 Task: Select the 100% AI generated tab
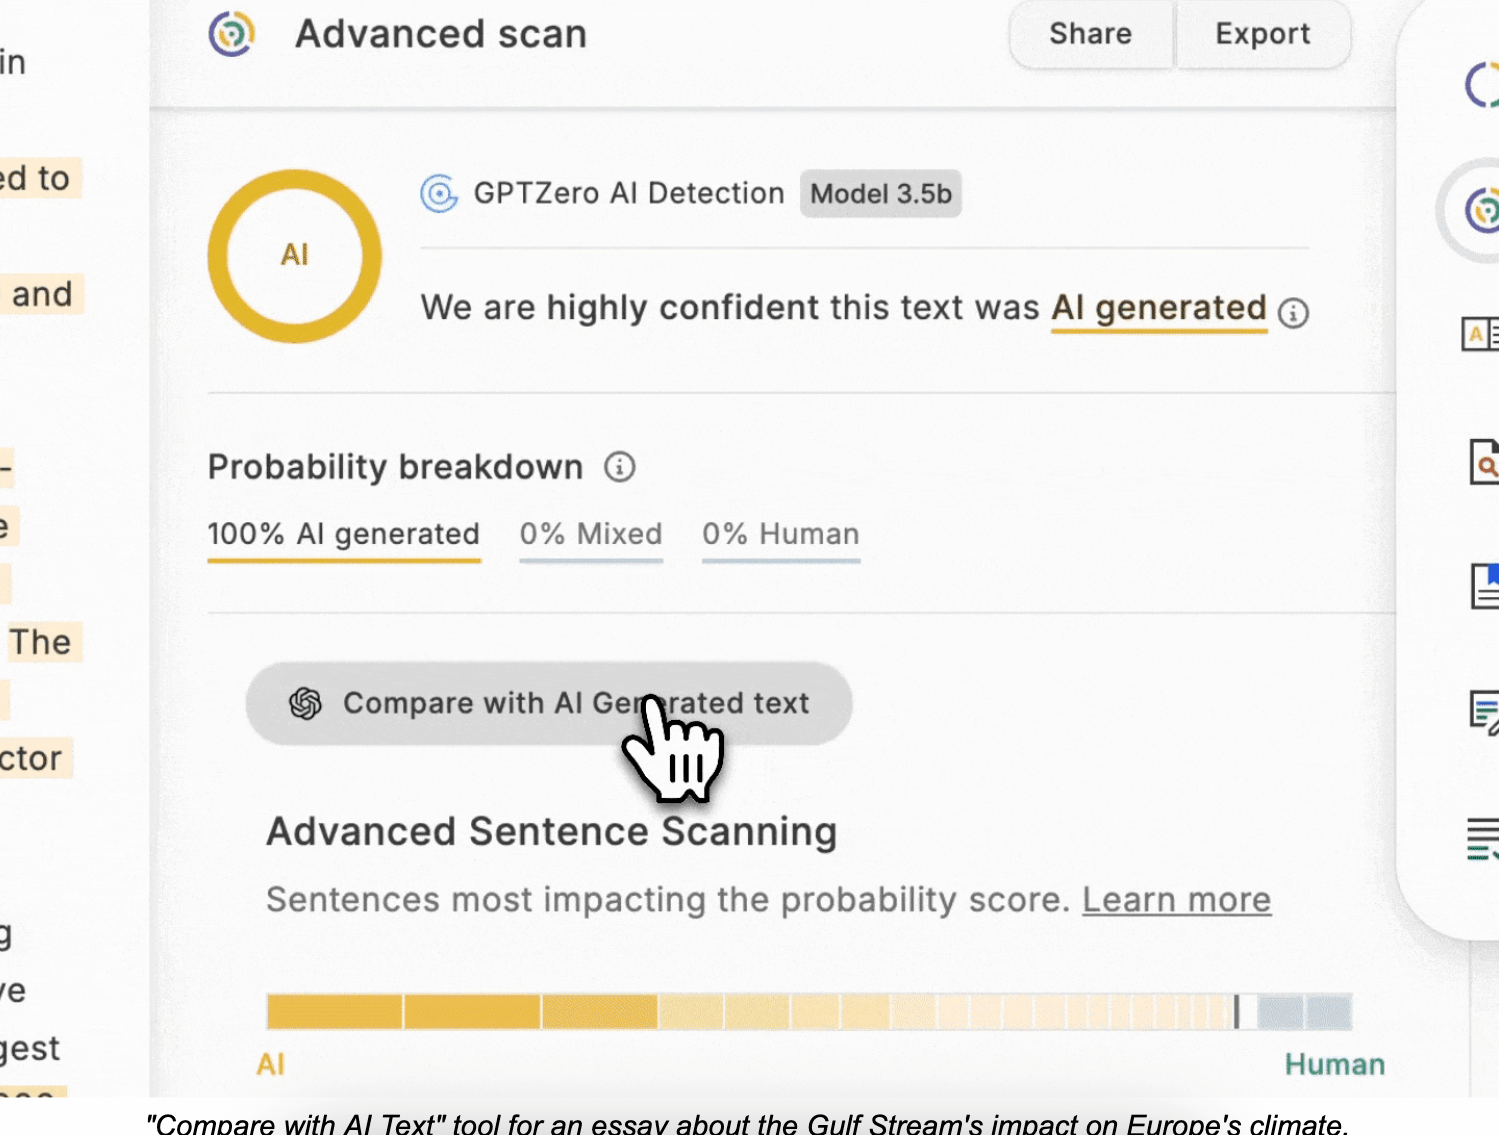(344, 535)
